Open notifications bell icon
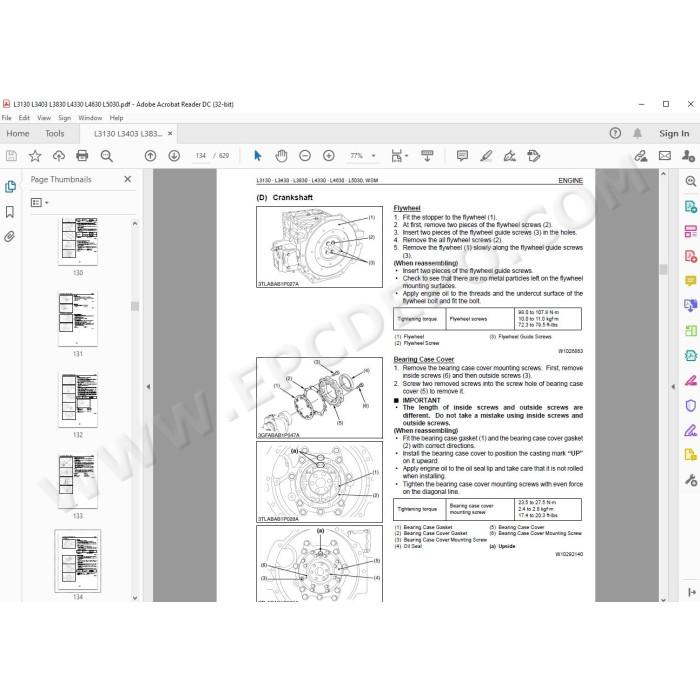This screenshot has height=700, width=700. tap(638, 133)
